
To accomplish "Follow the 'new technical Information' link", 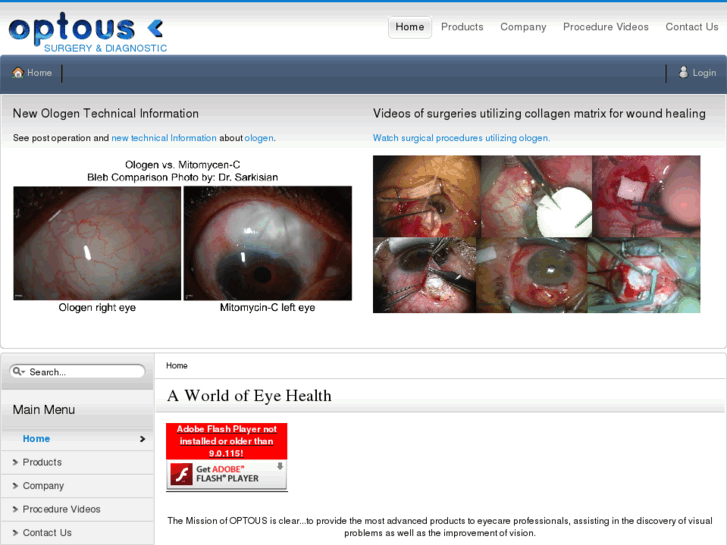I will (x=164, y=138).
